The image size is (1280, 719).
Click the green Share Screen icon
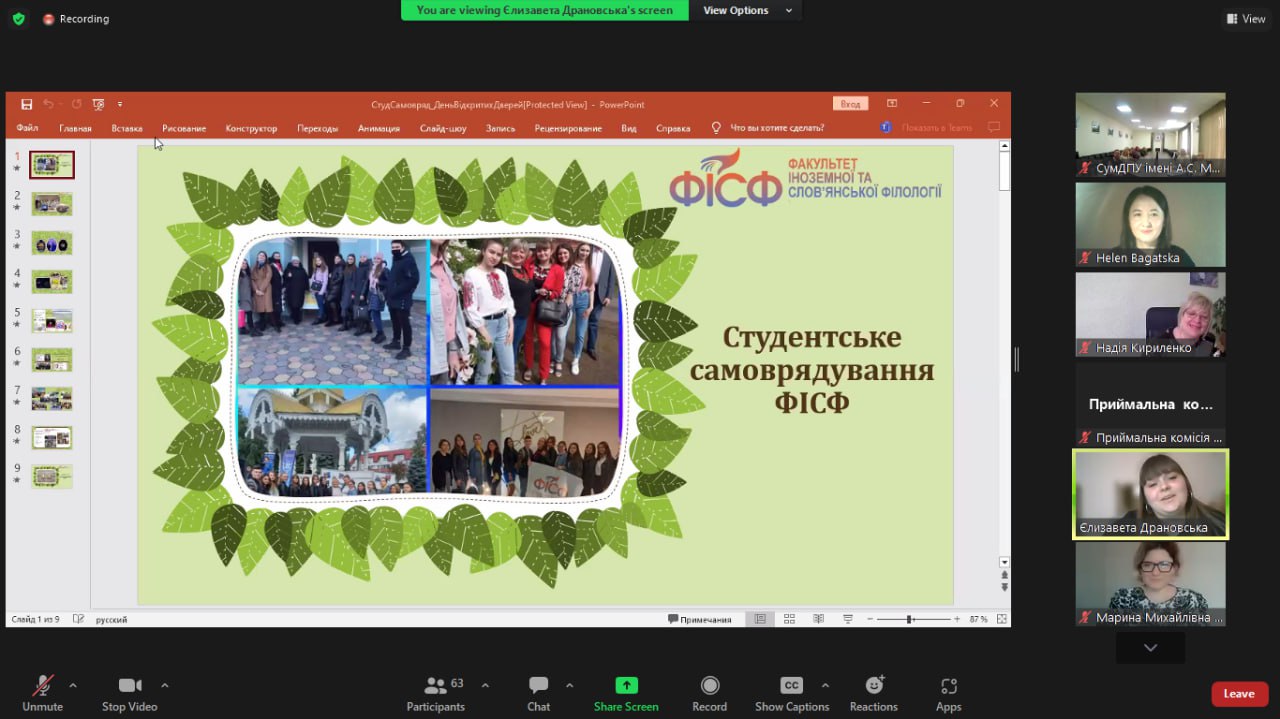click(x=626, y=685)
